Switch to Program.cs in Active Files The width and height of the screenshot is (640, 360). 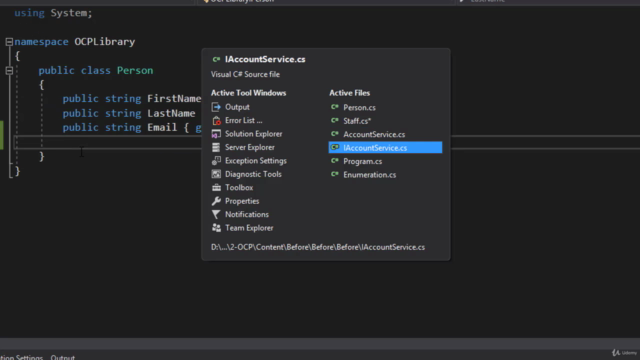(362, 161)
